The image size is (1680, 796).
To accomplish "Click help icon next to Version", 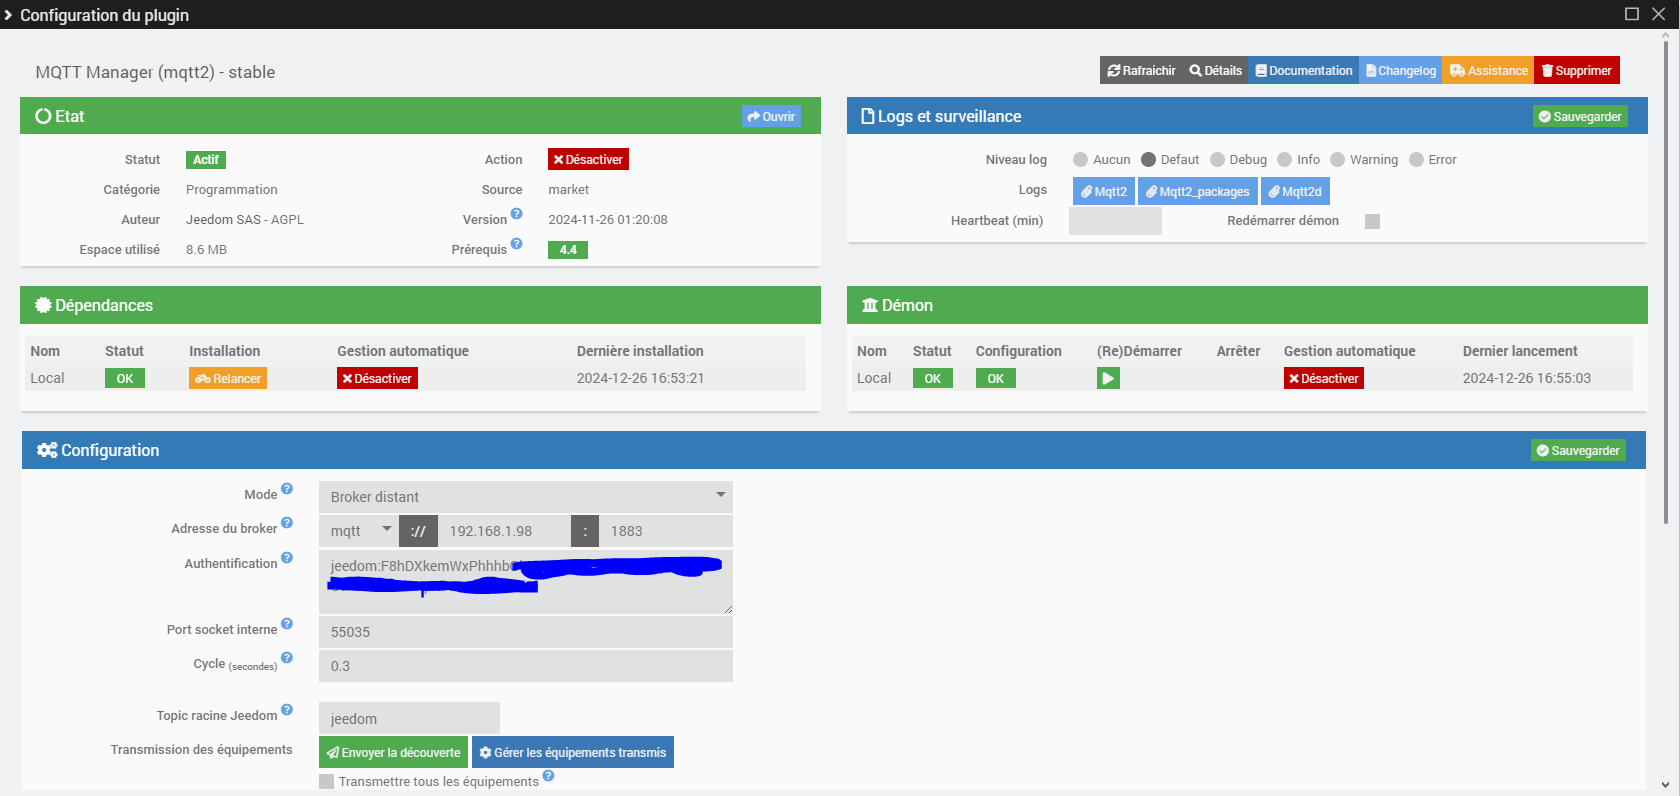I will click(x=517, y=213).
